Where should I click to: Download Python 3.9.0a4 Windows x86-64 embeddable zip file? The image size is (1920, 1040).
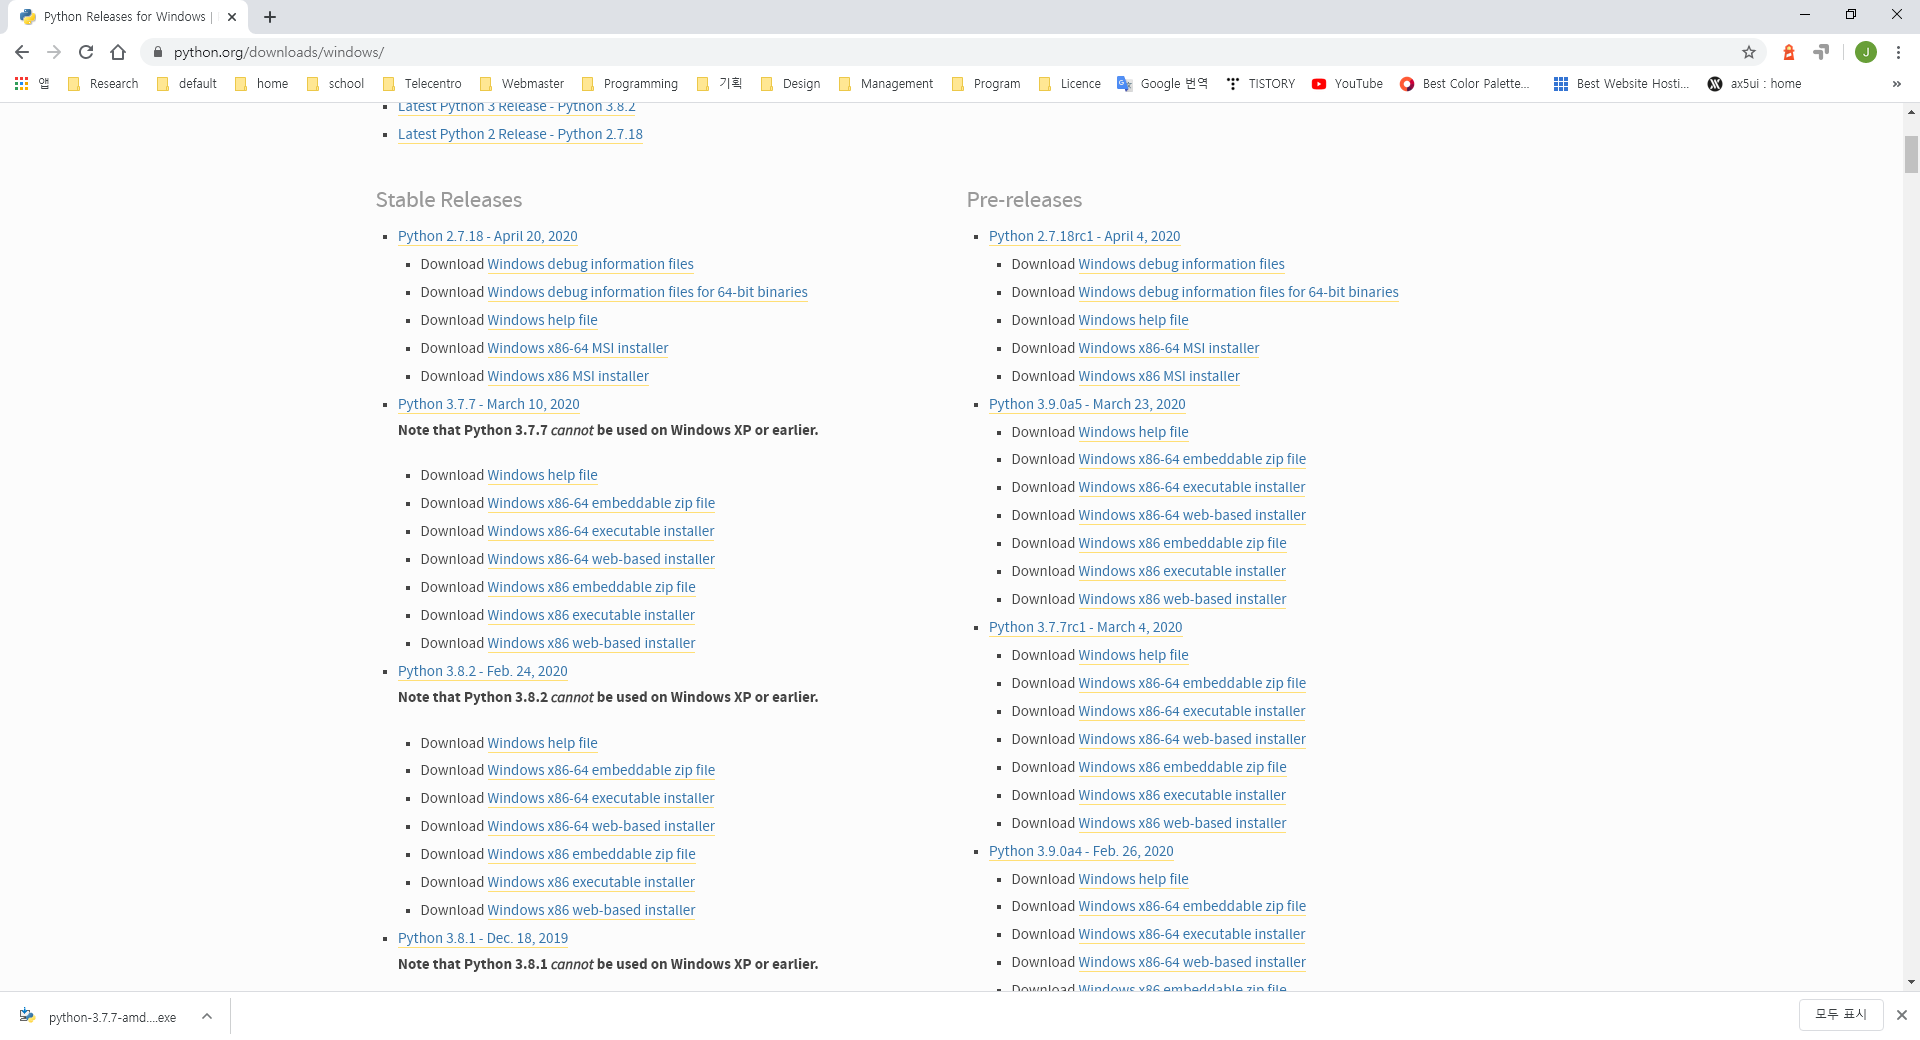coord(1192,906)
